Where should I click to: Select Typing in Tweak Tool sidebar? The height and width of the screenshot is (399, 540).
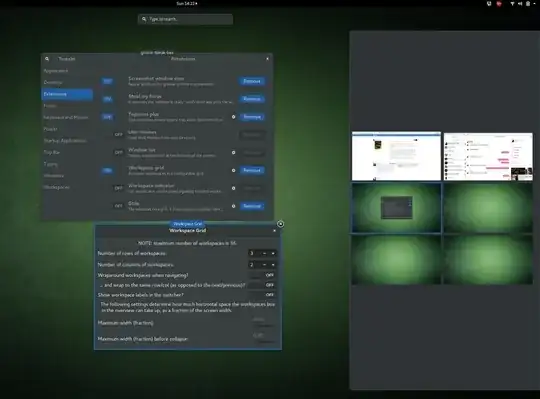67,164
